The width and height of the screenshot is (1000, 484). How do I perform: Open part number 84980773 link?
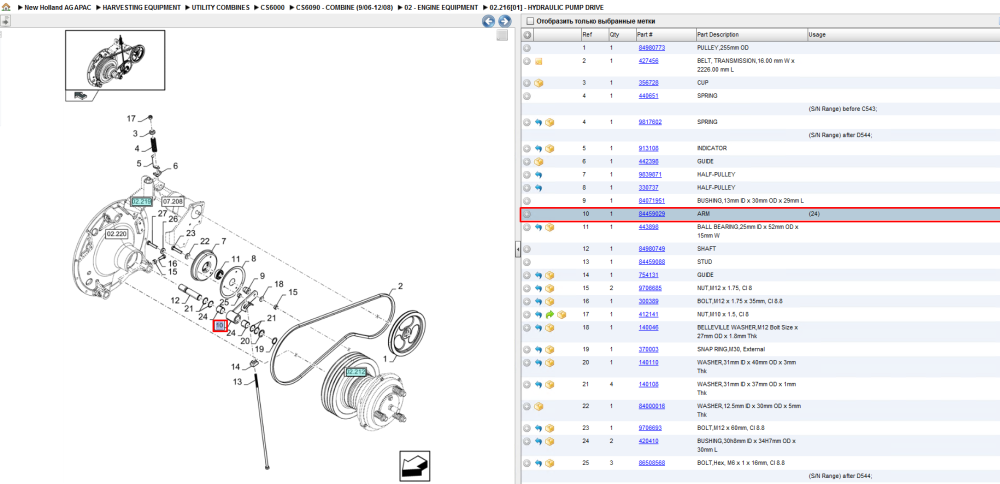point(652,48)
